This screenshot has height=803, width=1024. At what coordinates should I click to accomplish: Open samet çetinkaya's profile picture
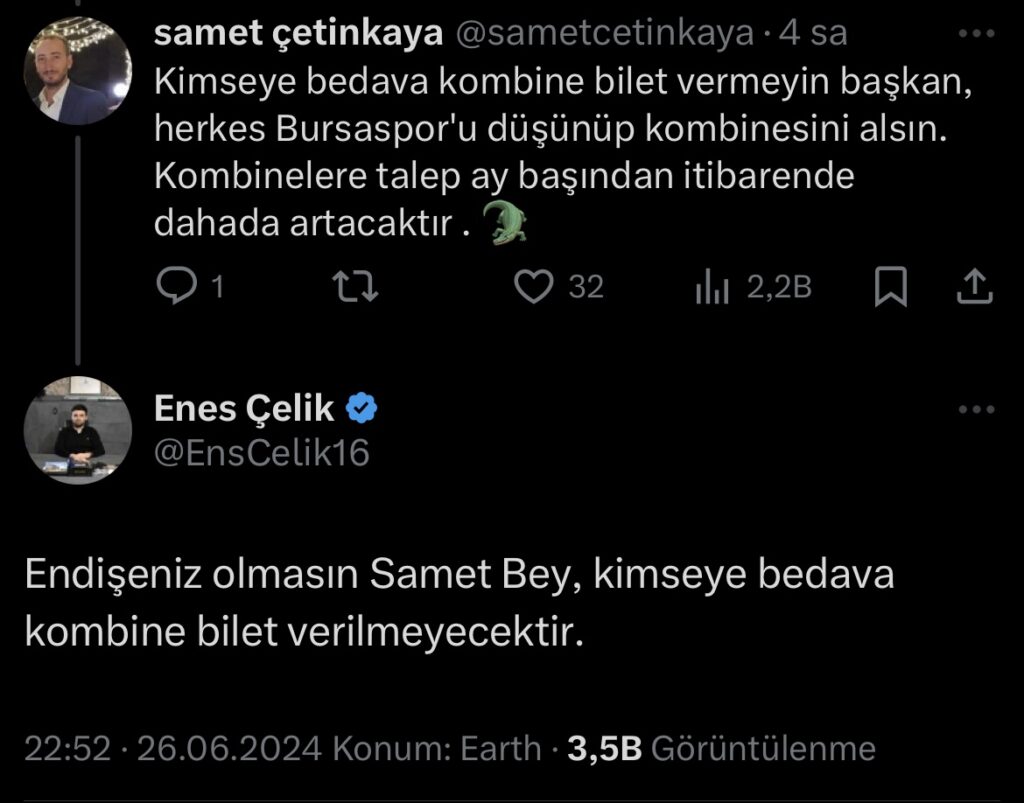click(x=78, y=71)
